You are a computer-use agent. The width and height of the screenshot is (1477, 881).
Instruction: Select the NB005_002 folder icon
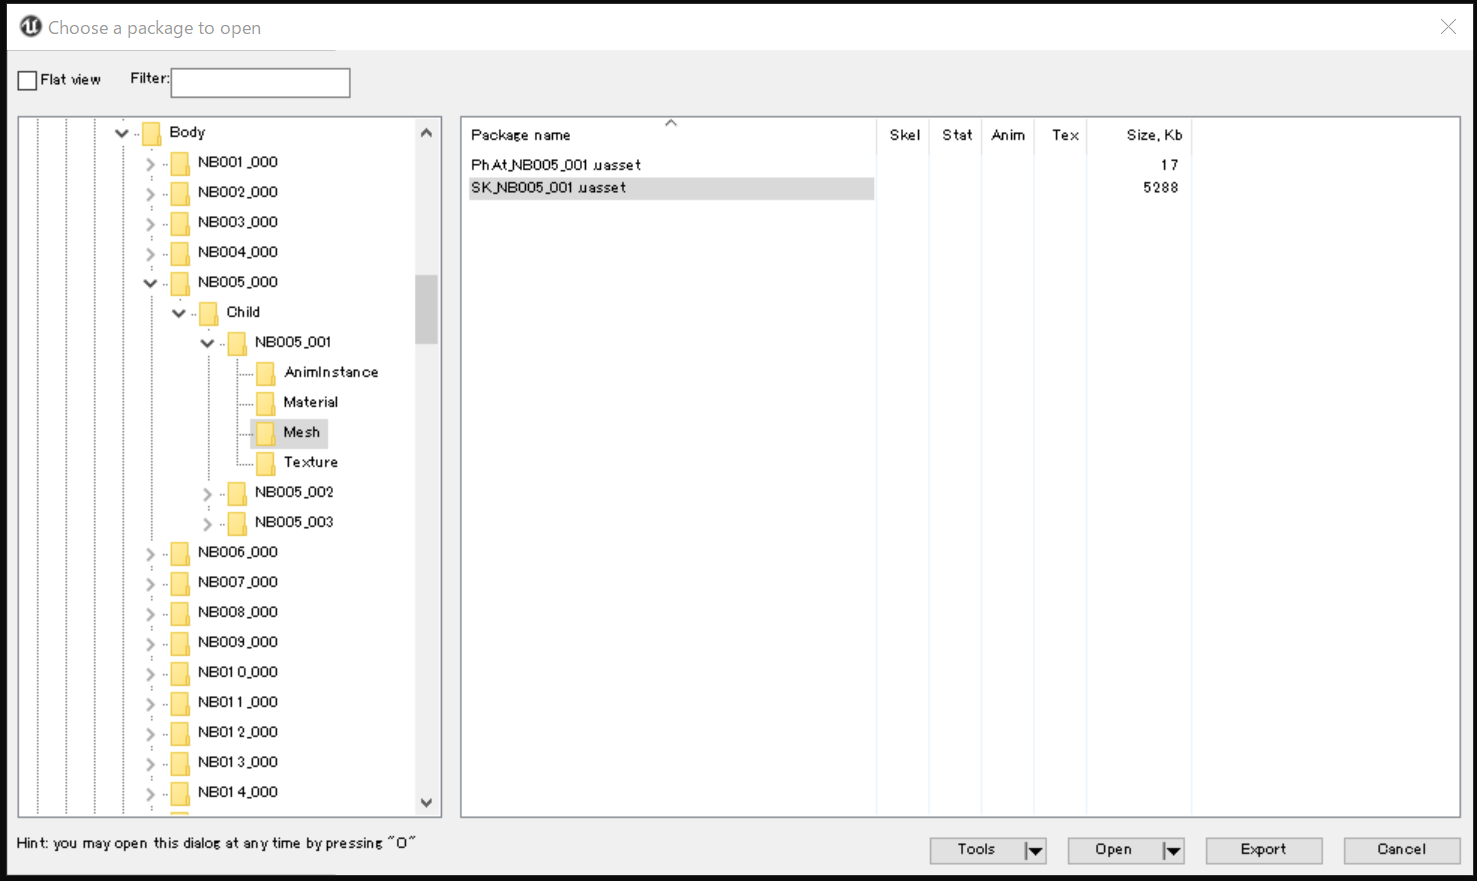237,493
